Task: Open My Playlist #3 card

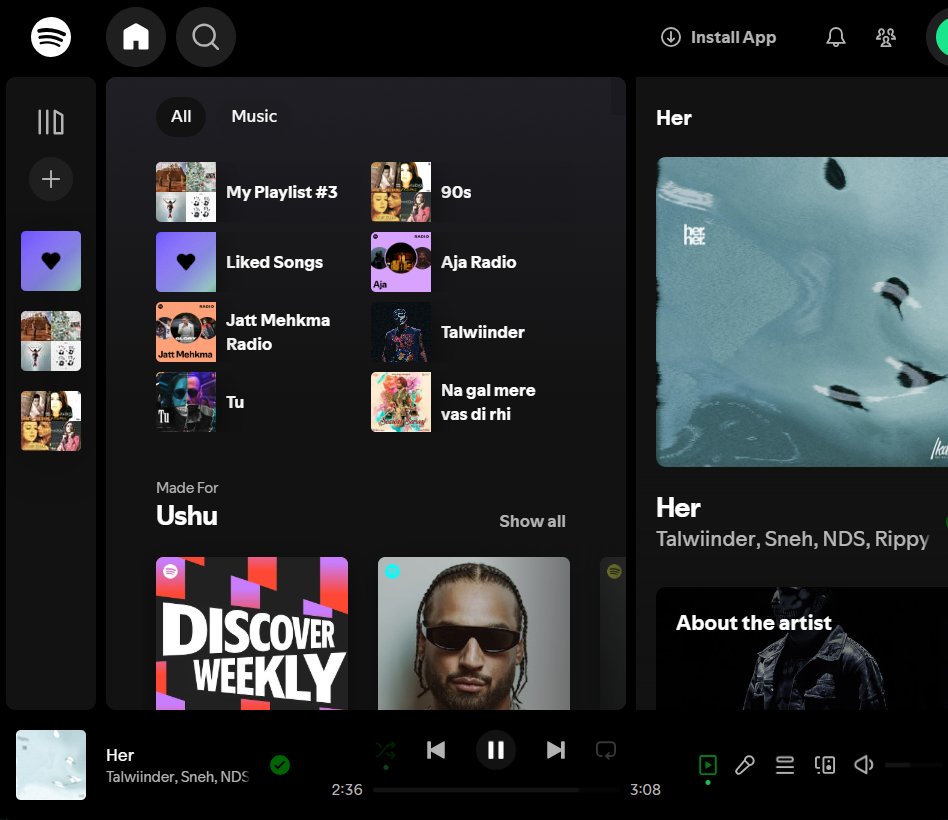Action: point(260,192)
